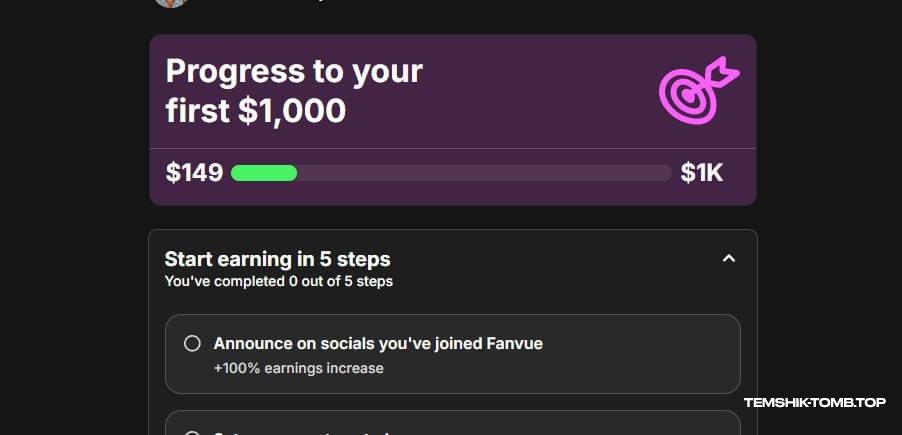Click the $1K goal label

coord(701,173)
